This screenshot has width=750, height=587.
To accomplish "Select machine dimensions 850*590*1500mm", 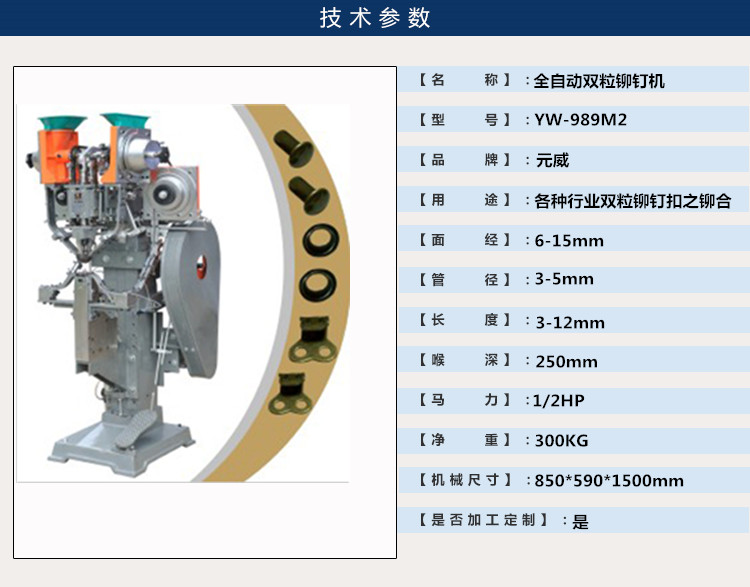I will (609, 480).
